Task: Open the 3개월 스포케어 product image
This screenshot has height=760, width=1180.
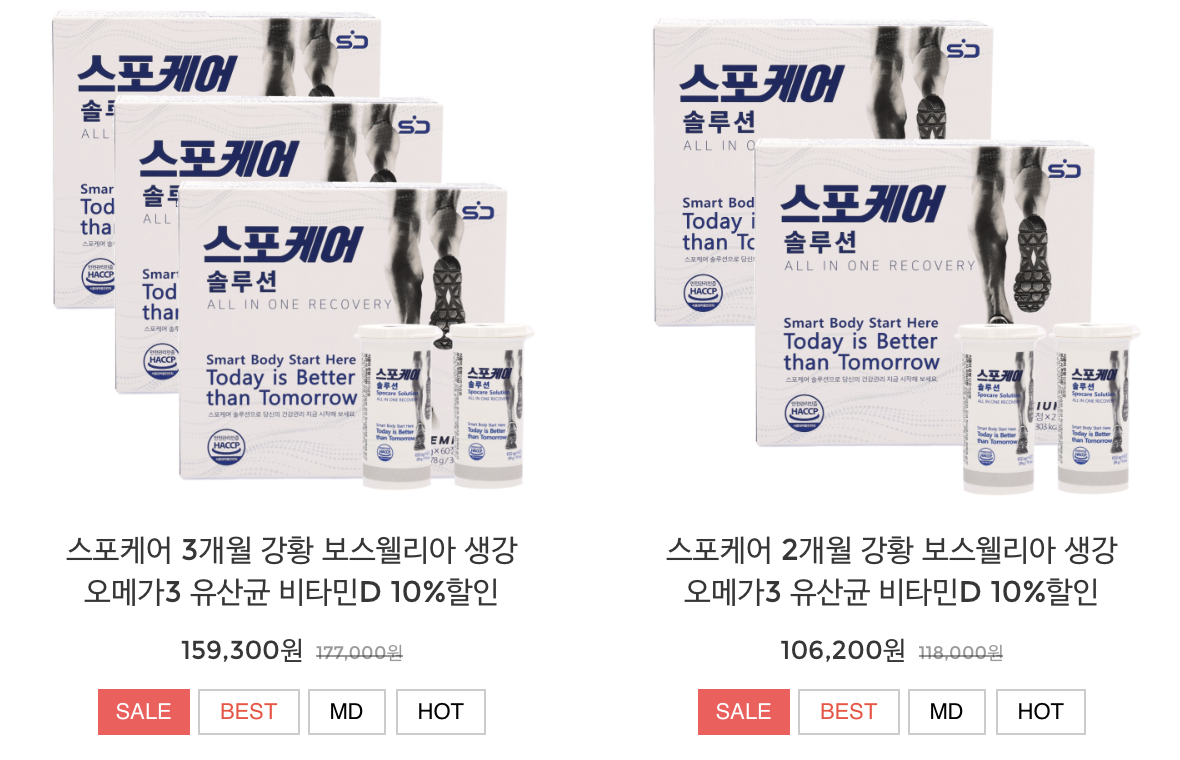Action: pos(292,252)
